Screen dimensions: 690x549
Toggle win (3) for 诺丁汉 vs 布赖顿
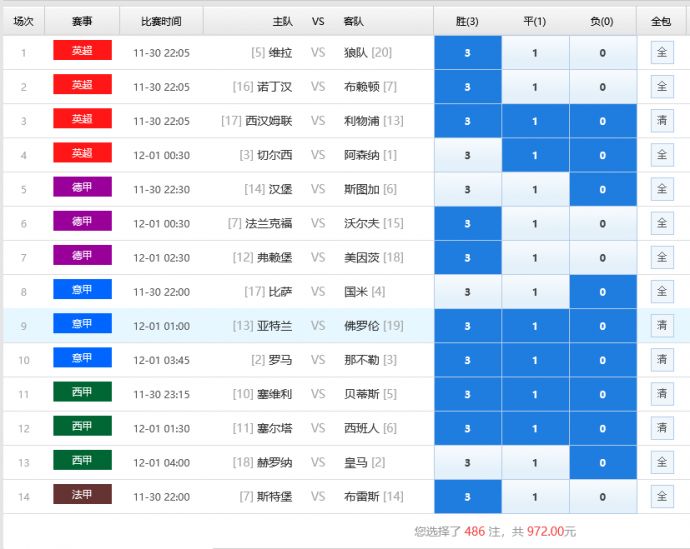(467, 87)
